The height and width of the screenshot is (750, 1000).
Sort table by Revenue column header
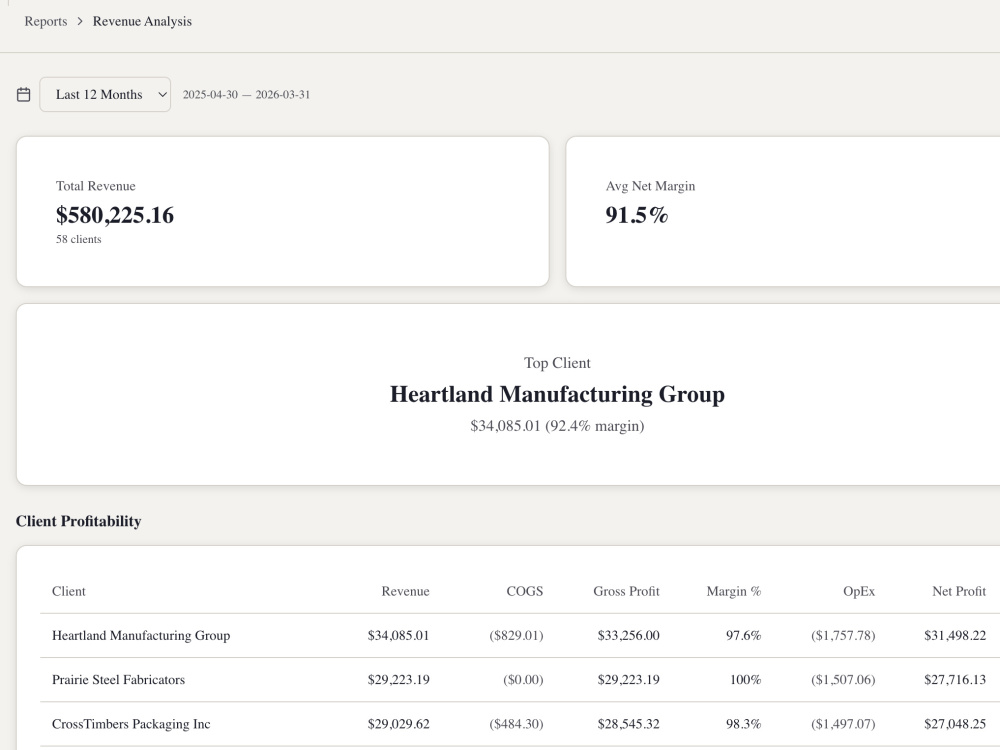(x=406, y=591)
